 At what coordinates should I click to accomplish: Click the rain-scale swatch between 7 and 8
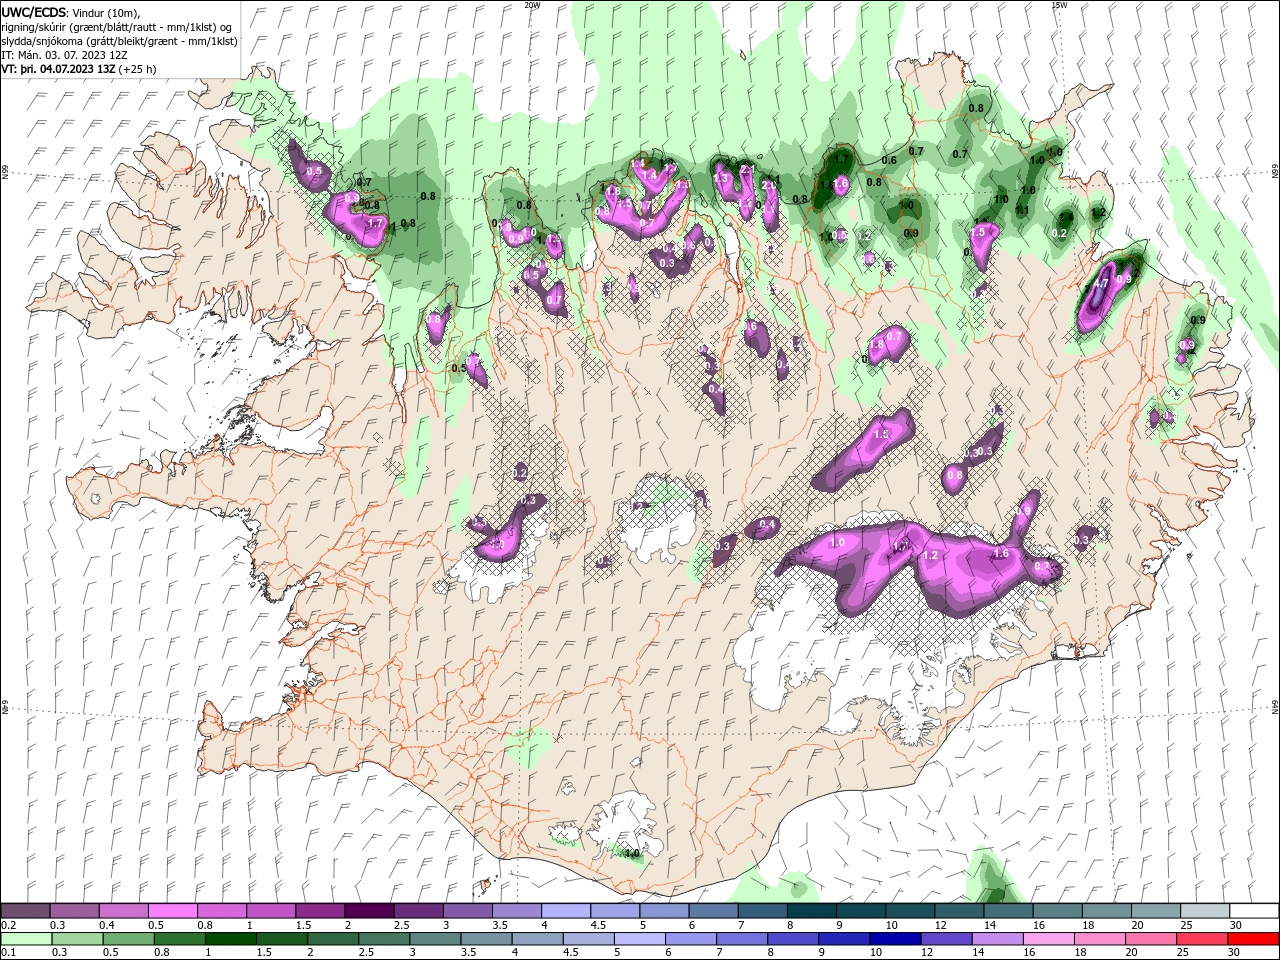[x=741, y=939]
